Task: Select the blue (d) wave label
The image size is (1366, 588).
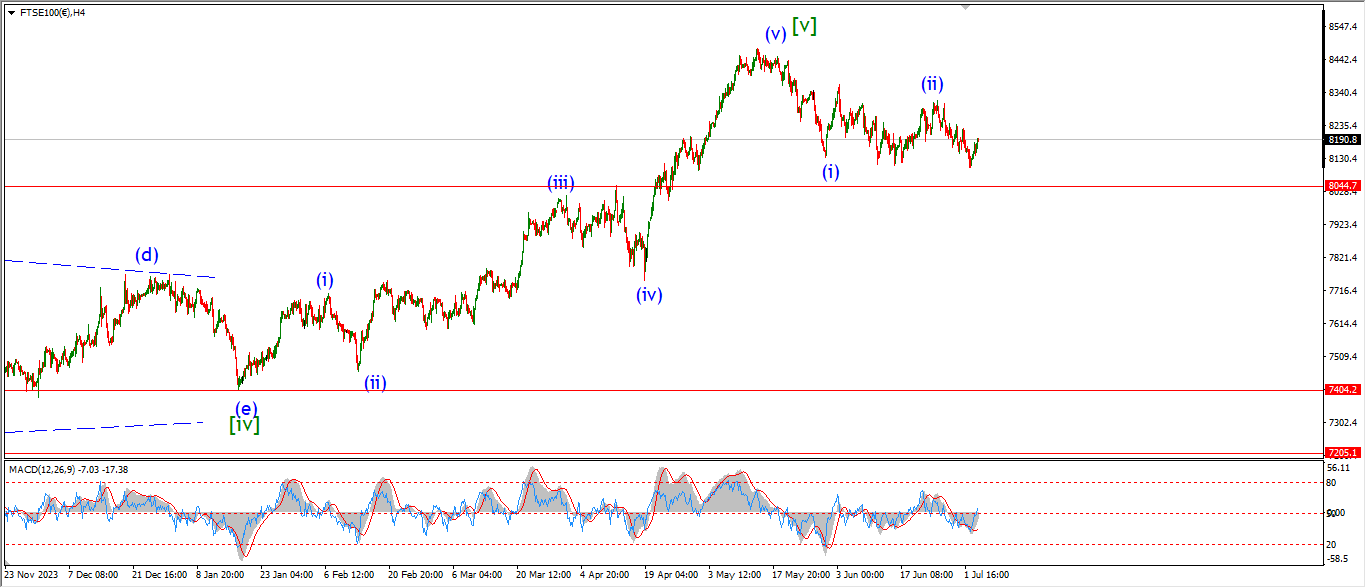Action: pos(148,255)
